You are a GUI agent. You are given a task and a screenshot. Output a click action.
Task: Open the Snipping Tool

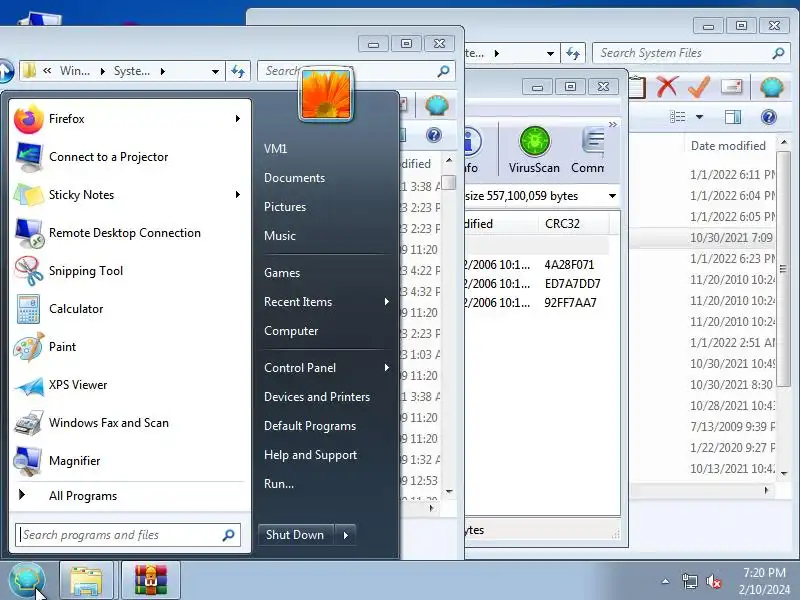pos(130,271)
